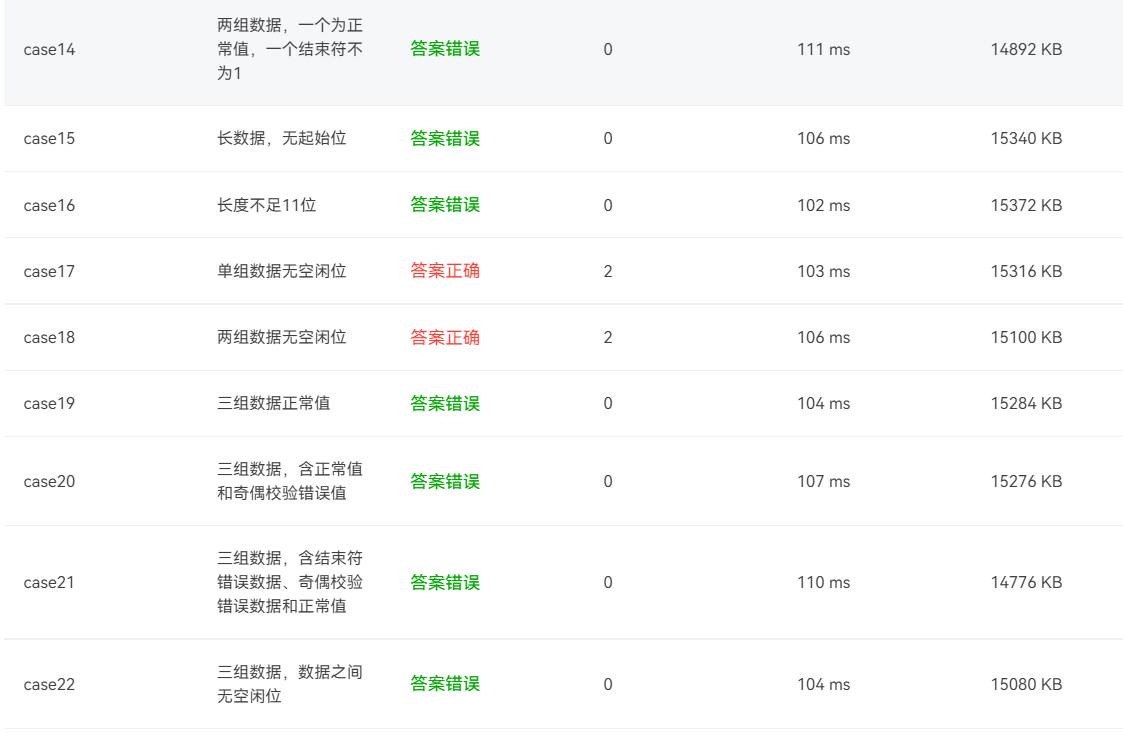Click the red 答案正确 status for case17
Image resolution: width=1123 pixels, height=740 pixels.
(x=445, y=271)
